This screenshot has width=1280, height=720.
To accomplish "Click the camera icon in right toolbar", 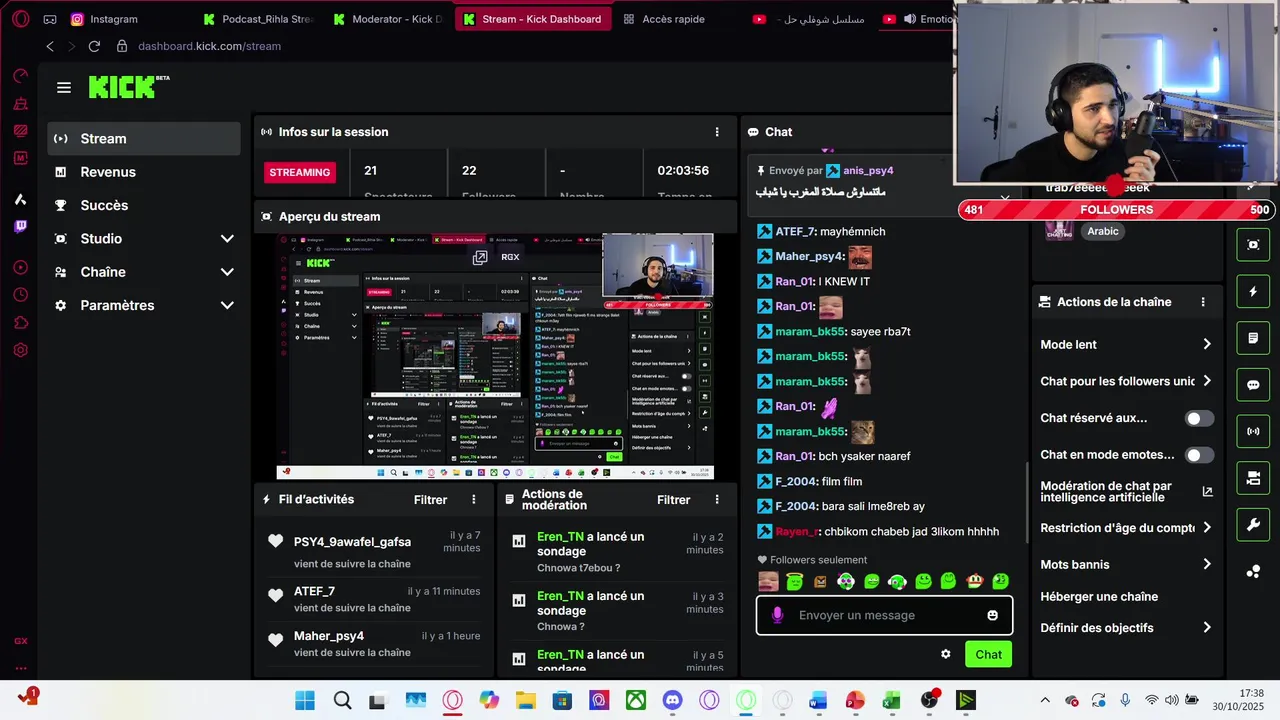I will coord(1253,478).
